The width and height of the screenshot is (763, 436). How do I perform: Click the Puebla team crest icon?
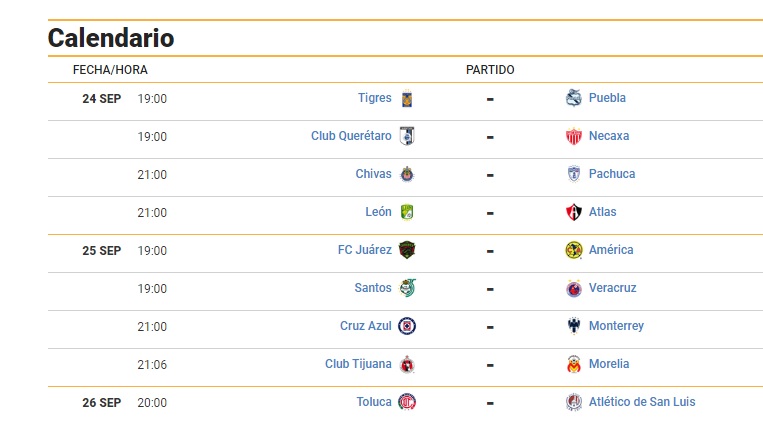pyautogui.click(x=574, y=98)
